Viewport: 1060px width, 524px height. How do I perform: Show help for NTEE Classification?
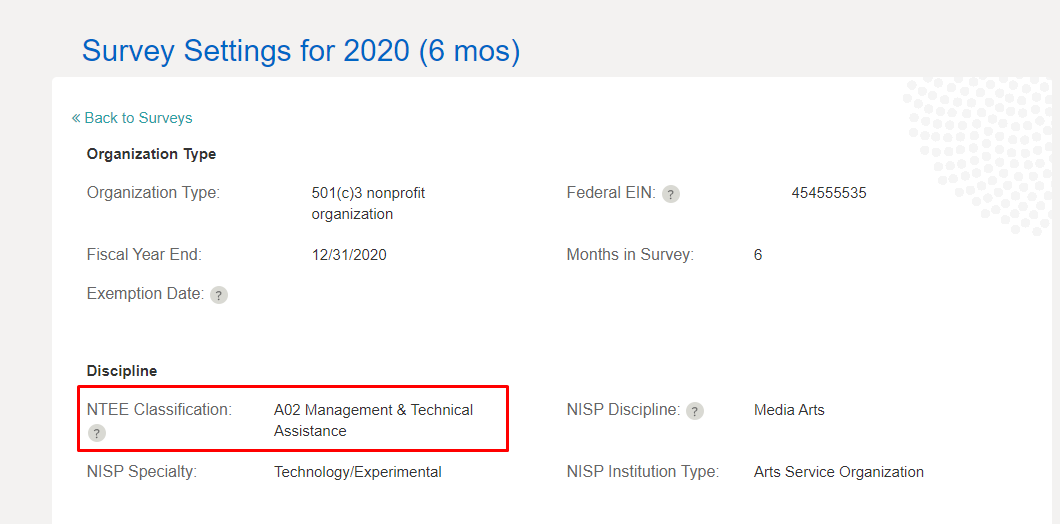click(x=96, y=433)
